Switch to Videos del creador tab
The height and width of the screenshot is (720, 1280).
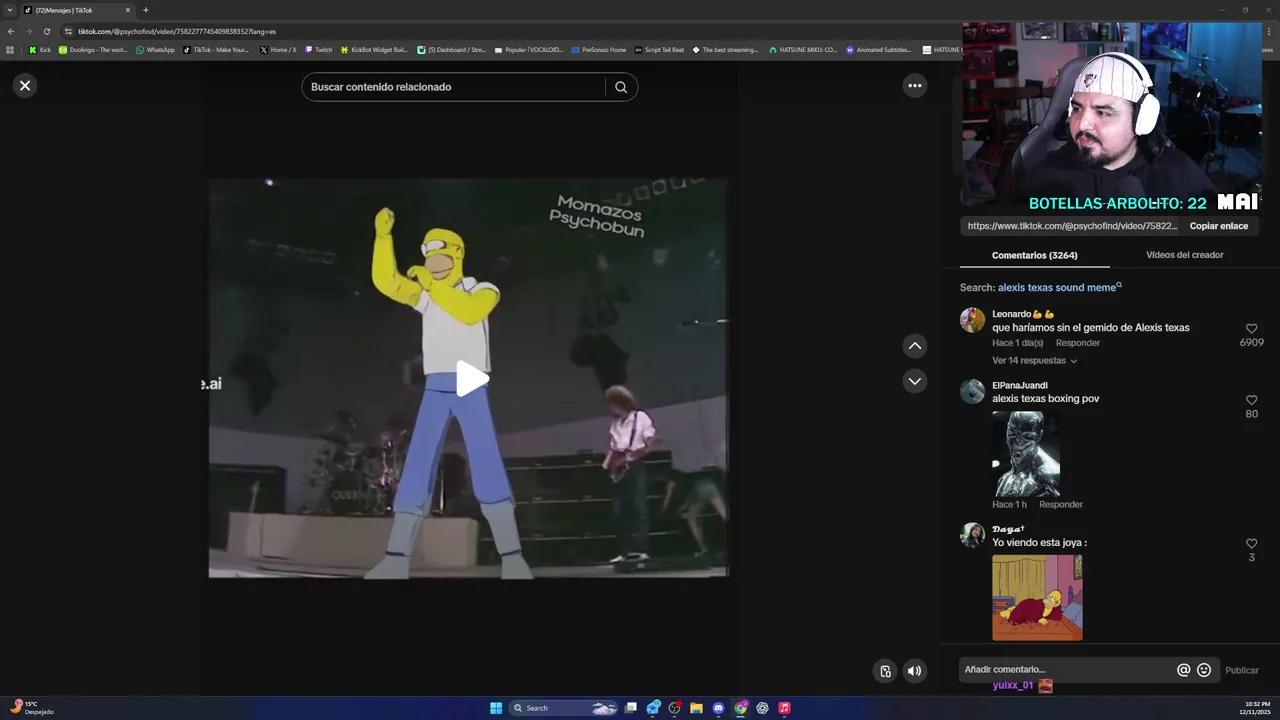[1185, 255]
